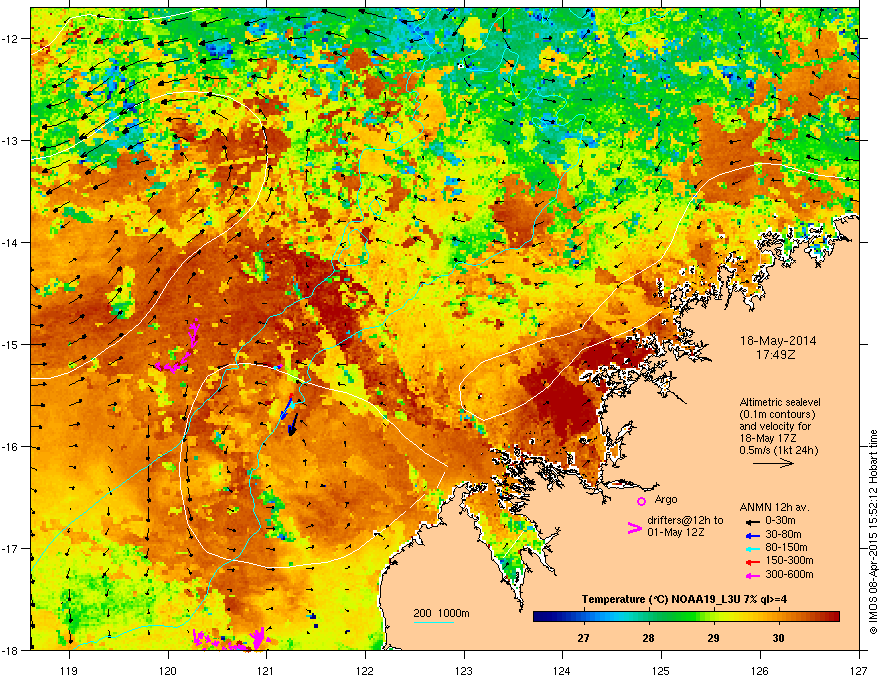Click the '27' color bar tick label

[x=584, y=638]
